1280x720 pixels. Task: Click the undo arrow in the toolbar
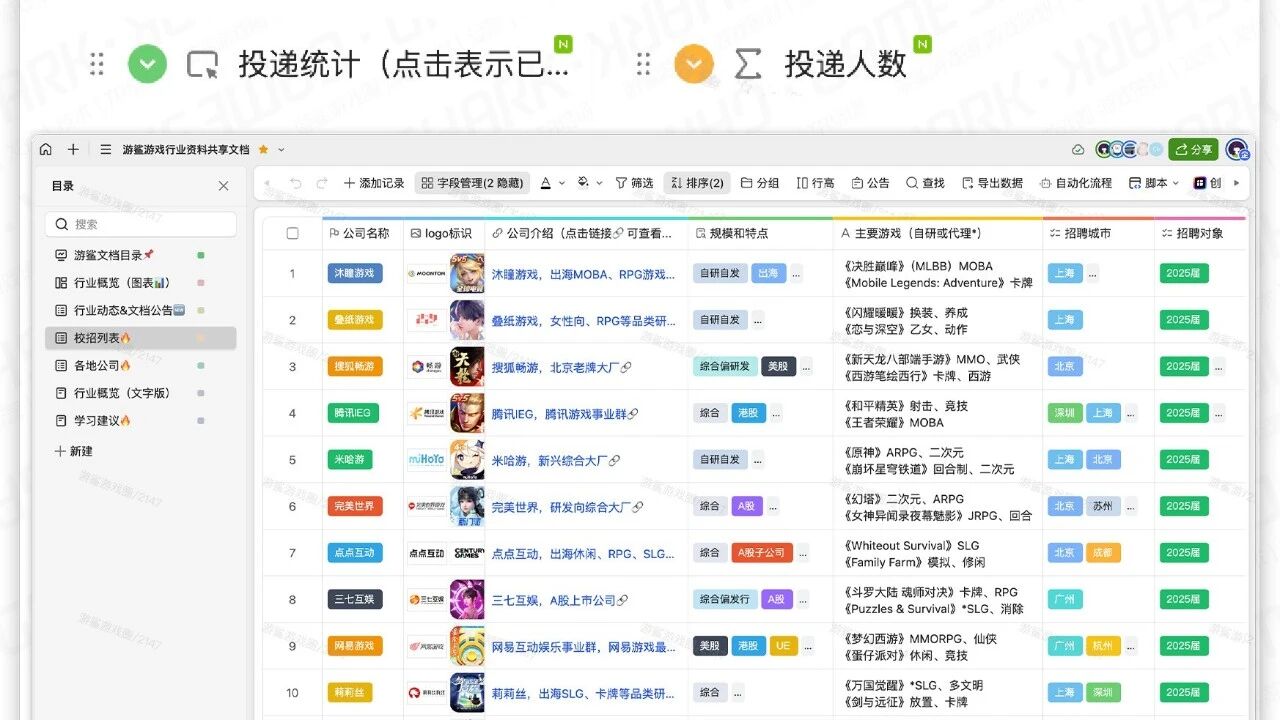(295, 183)
